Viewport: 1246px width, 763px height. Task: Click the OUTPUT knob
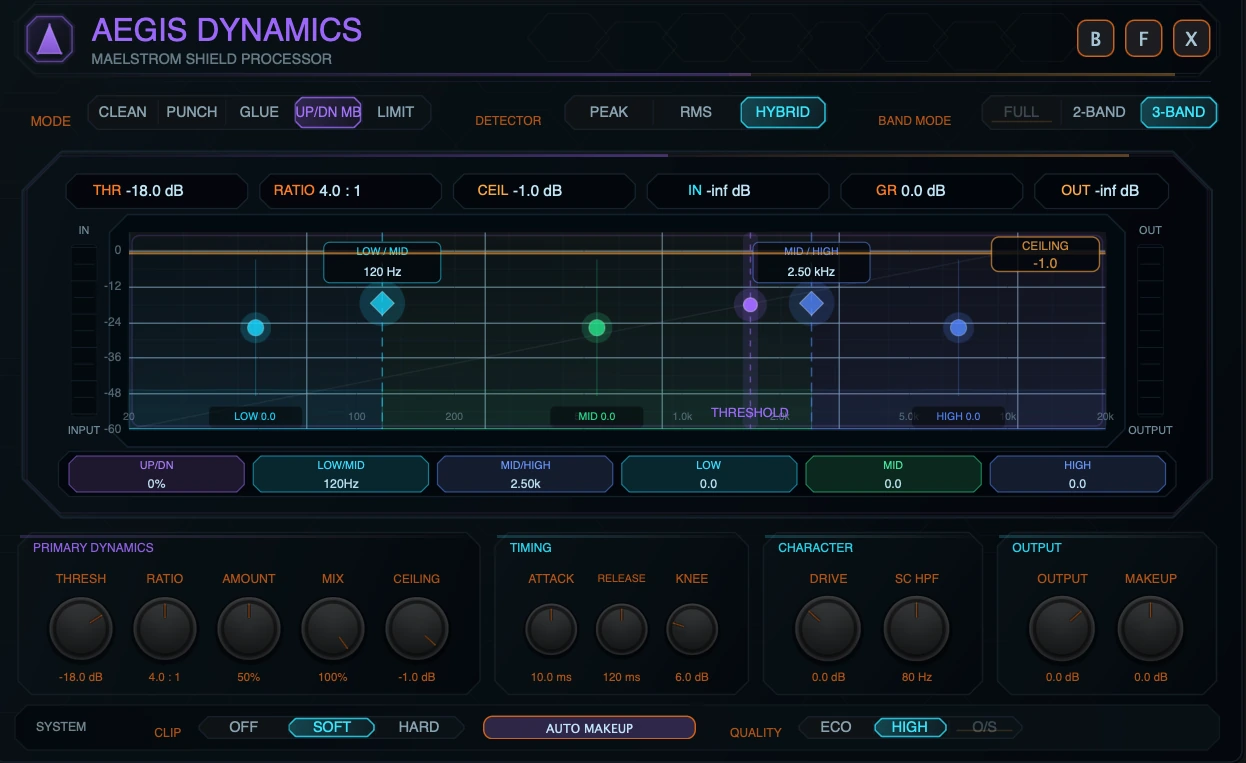click(1063, 629)
